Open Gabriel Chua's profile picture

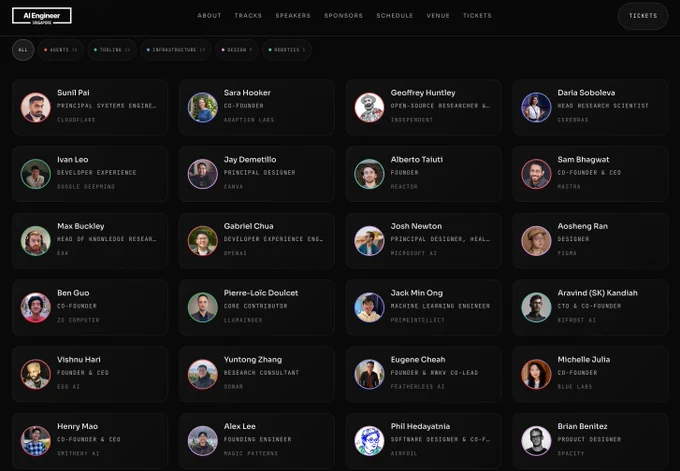[203, 241]
